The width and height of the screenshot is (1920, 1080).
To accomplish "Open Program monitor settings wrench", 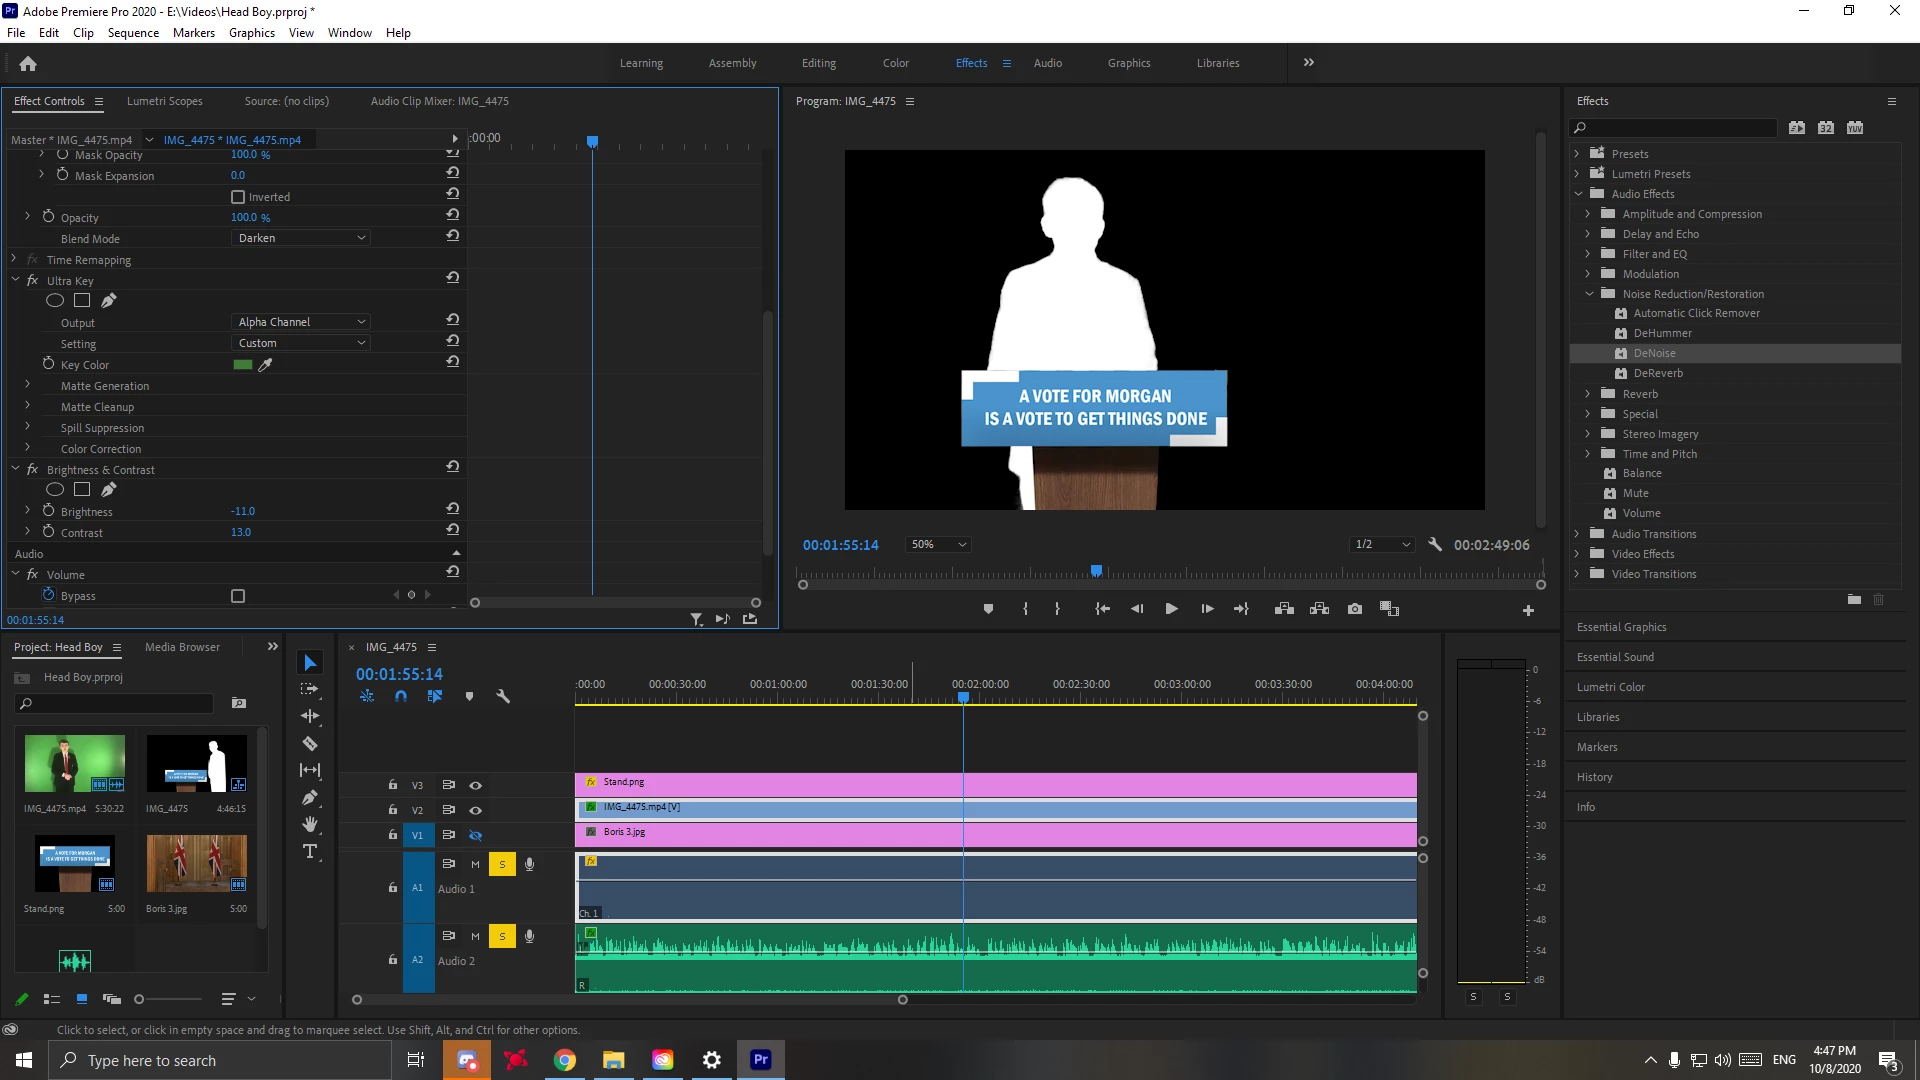I will pos(1435,545).
